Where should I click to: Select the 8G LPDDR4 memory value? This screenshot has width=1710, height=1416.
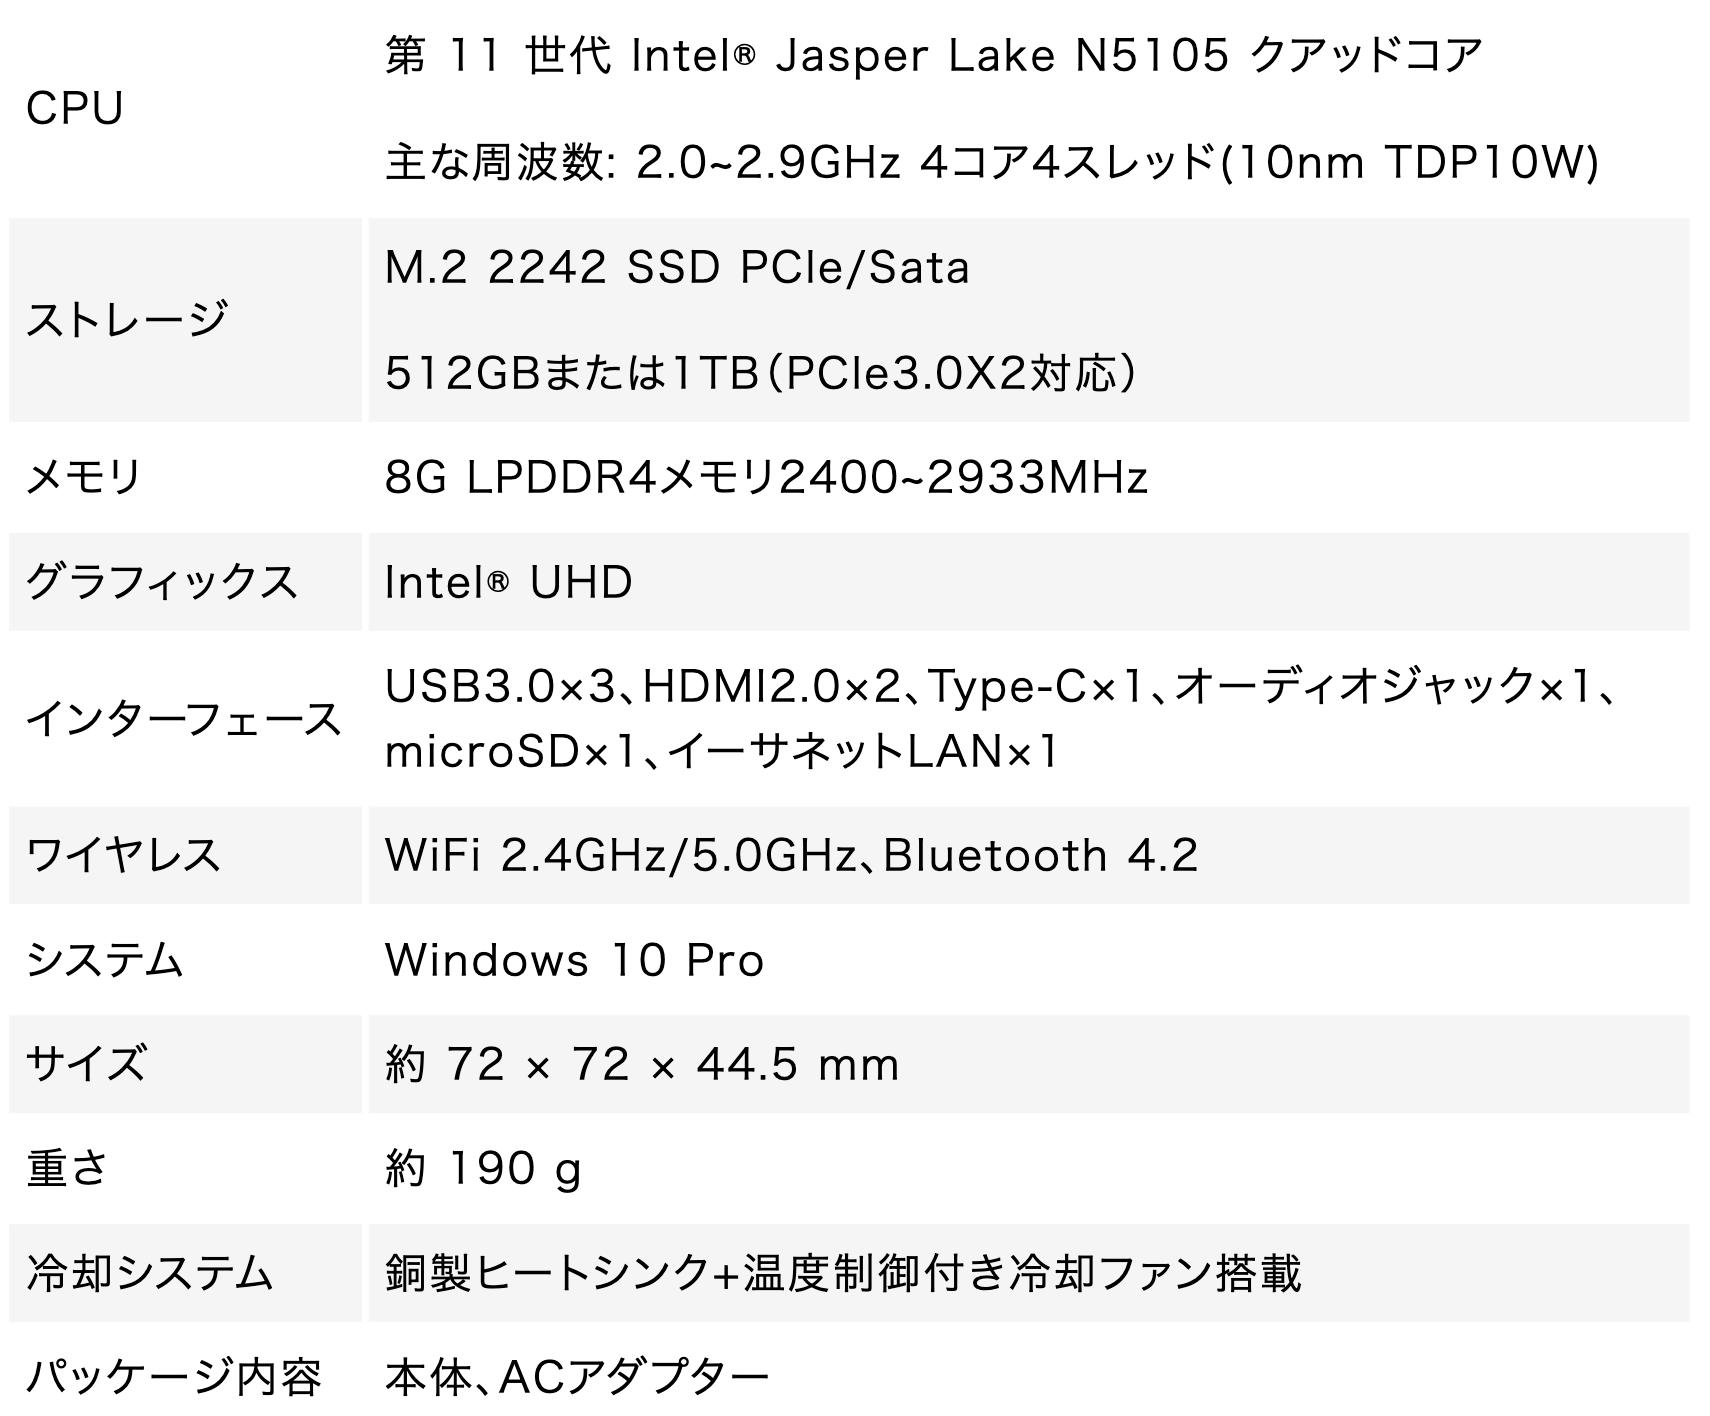point(766,477)
